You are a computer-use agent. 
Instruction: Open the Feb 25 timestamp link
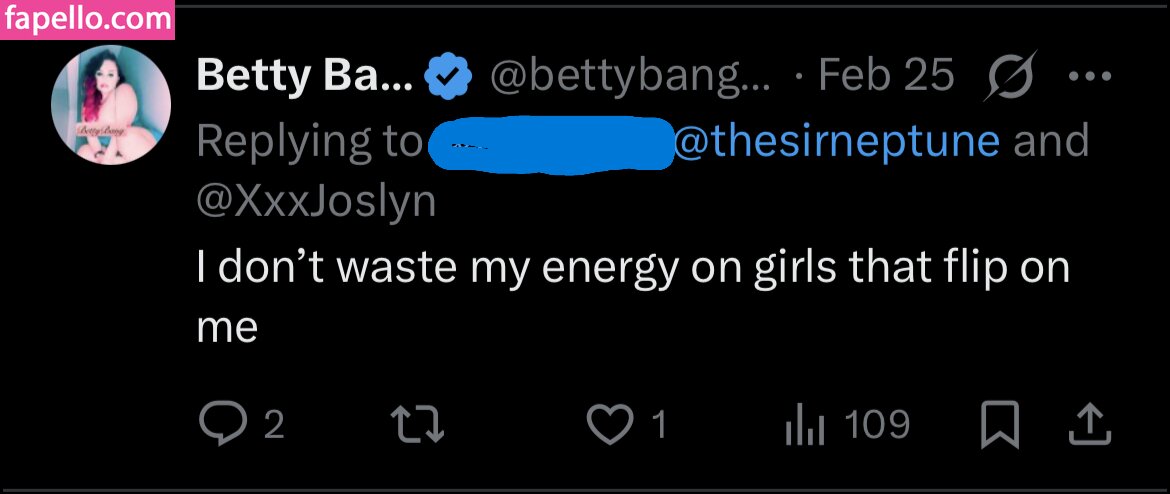click(885, 77)
